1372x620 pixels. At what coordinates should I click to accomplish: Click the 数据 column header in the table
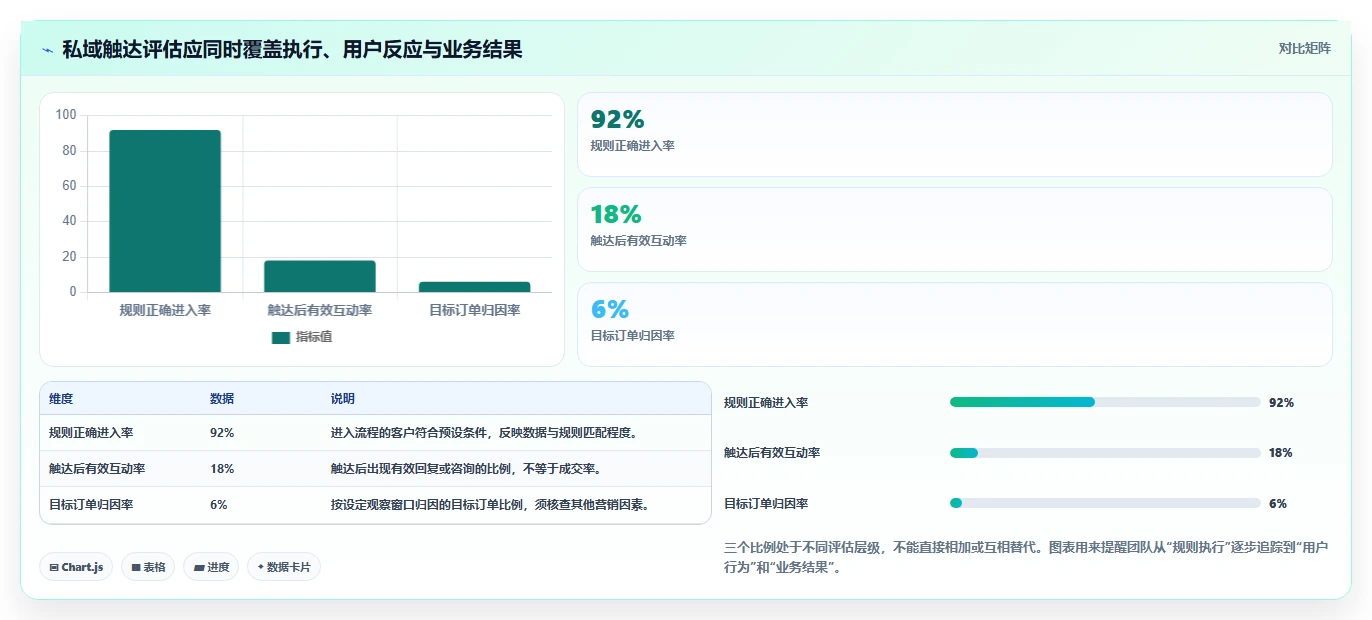click(222, 399)
